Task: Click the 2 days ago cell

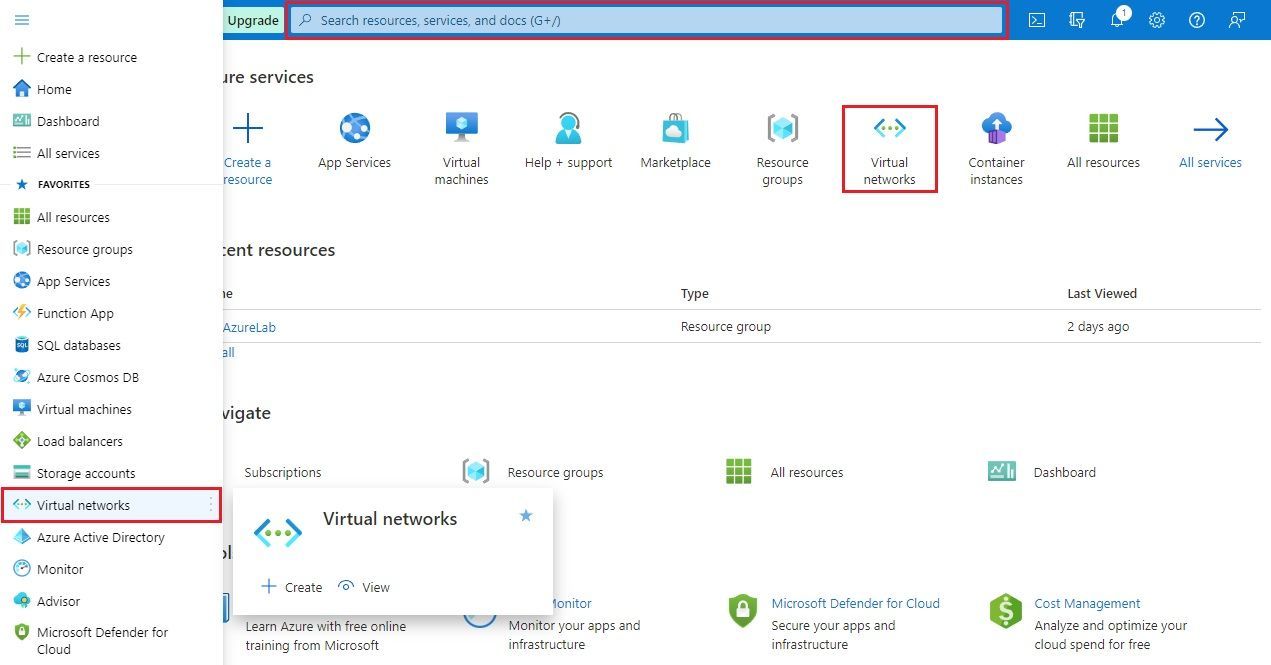Action: point(1098,326)
